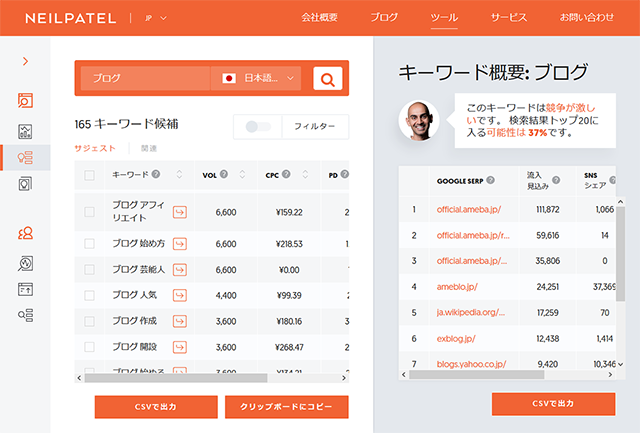Click the help icon beside PD column

pos(344,174)
